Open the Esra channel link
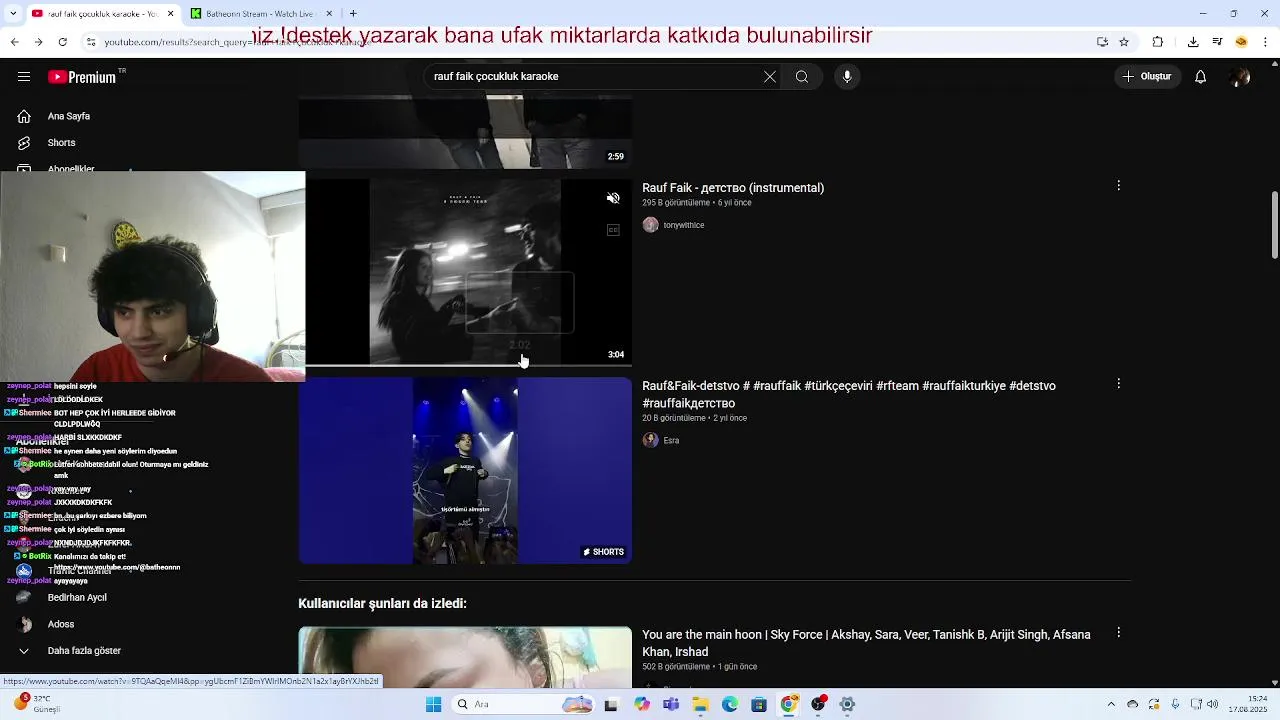Viewport: 1280px width, 720px height. pos(671,441)
